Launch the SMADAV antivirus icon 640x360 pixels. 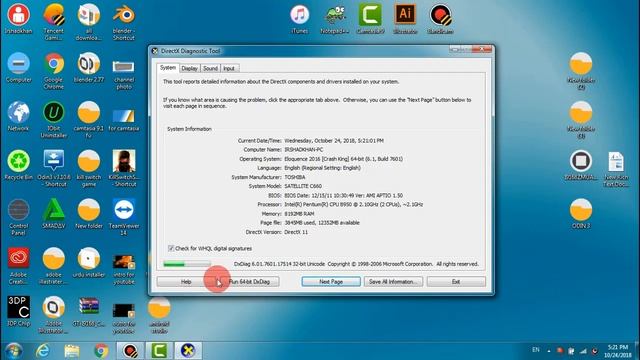[x=53, y=213]
